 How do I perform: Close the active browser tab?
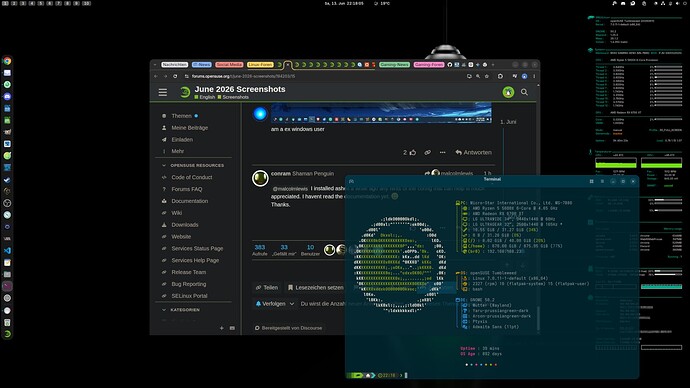(x=288, y=65)
